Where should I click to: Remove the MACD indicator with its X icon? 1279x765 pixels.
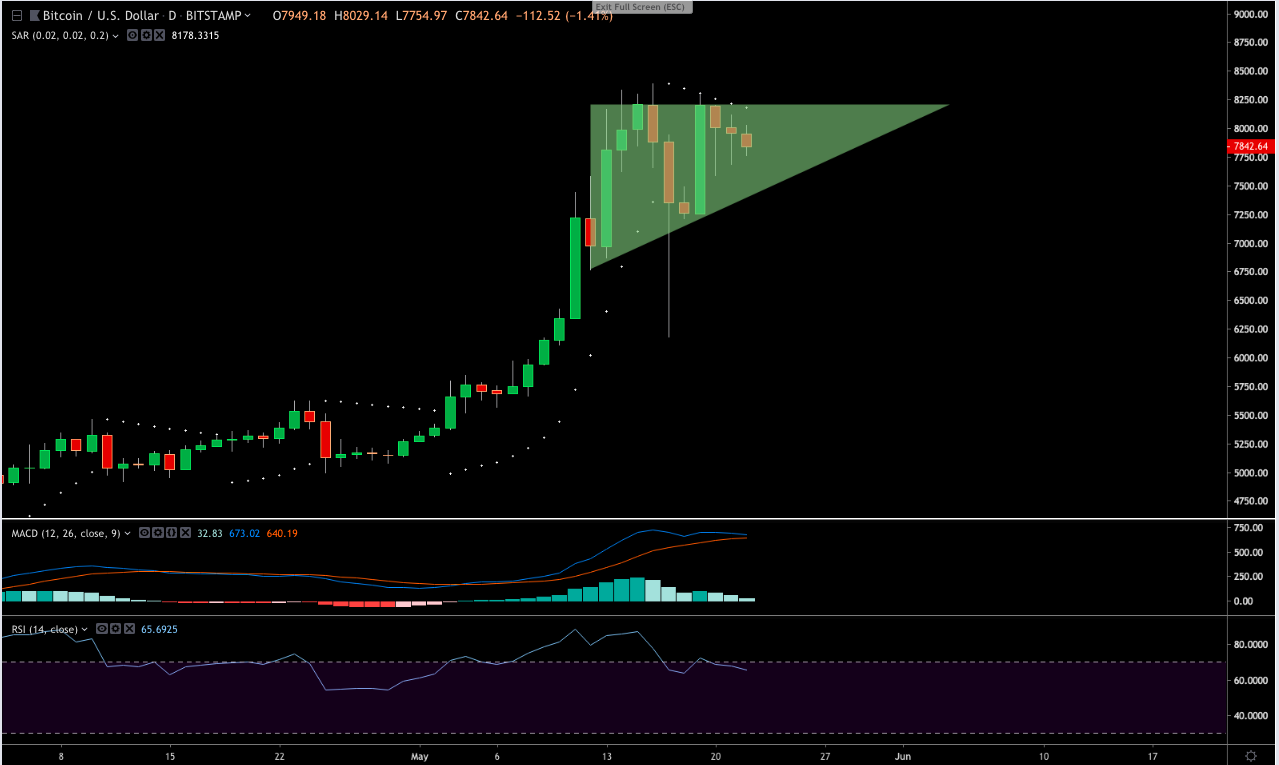[185, 533]
